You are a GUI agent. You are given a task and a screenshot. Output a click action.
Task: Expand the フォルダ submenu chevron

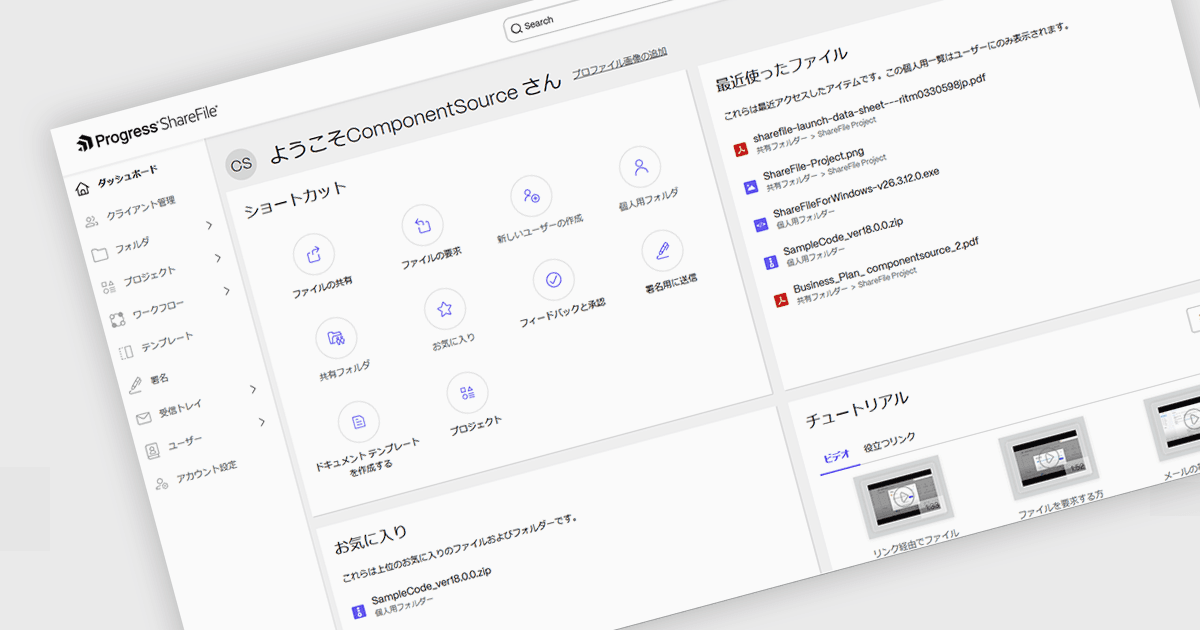[x=209, y=225]
